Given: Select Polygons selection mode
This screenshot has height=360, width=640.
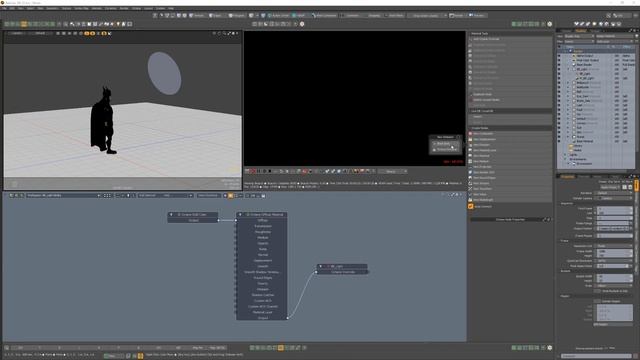Looking at the screenshot, I should pos(237,16).
